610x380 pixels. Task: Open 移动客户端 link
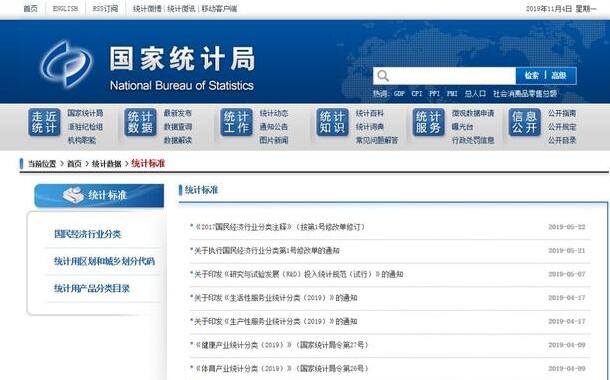click(219, 8)
